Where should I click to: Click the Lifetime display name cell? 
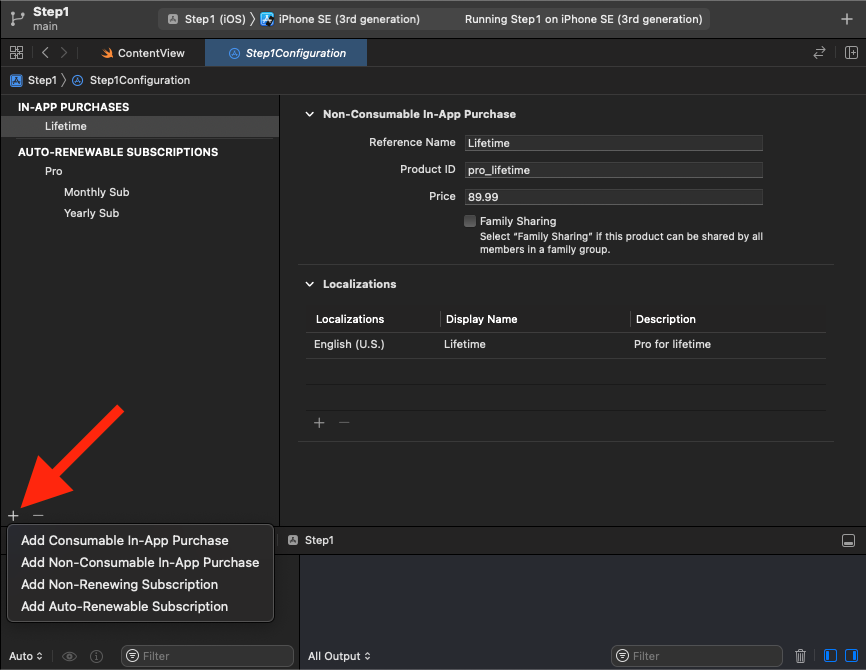pyautogui.click(x=464, y=345)
